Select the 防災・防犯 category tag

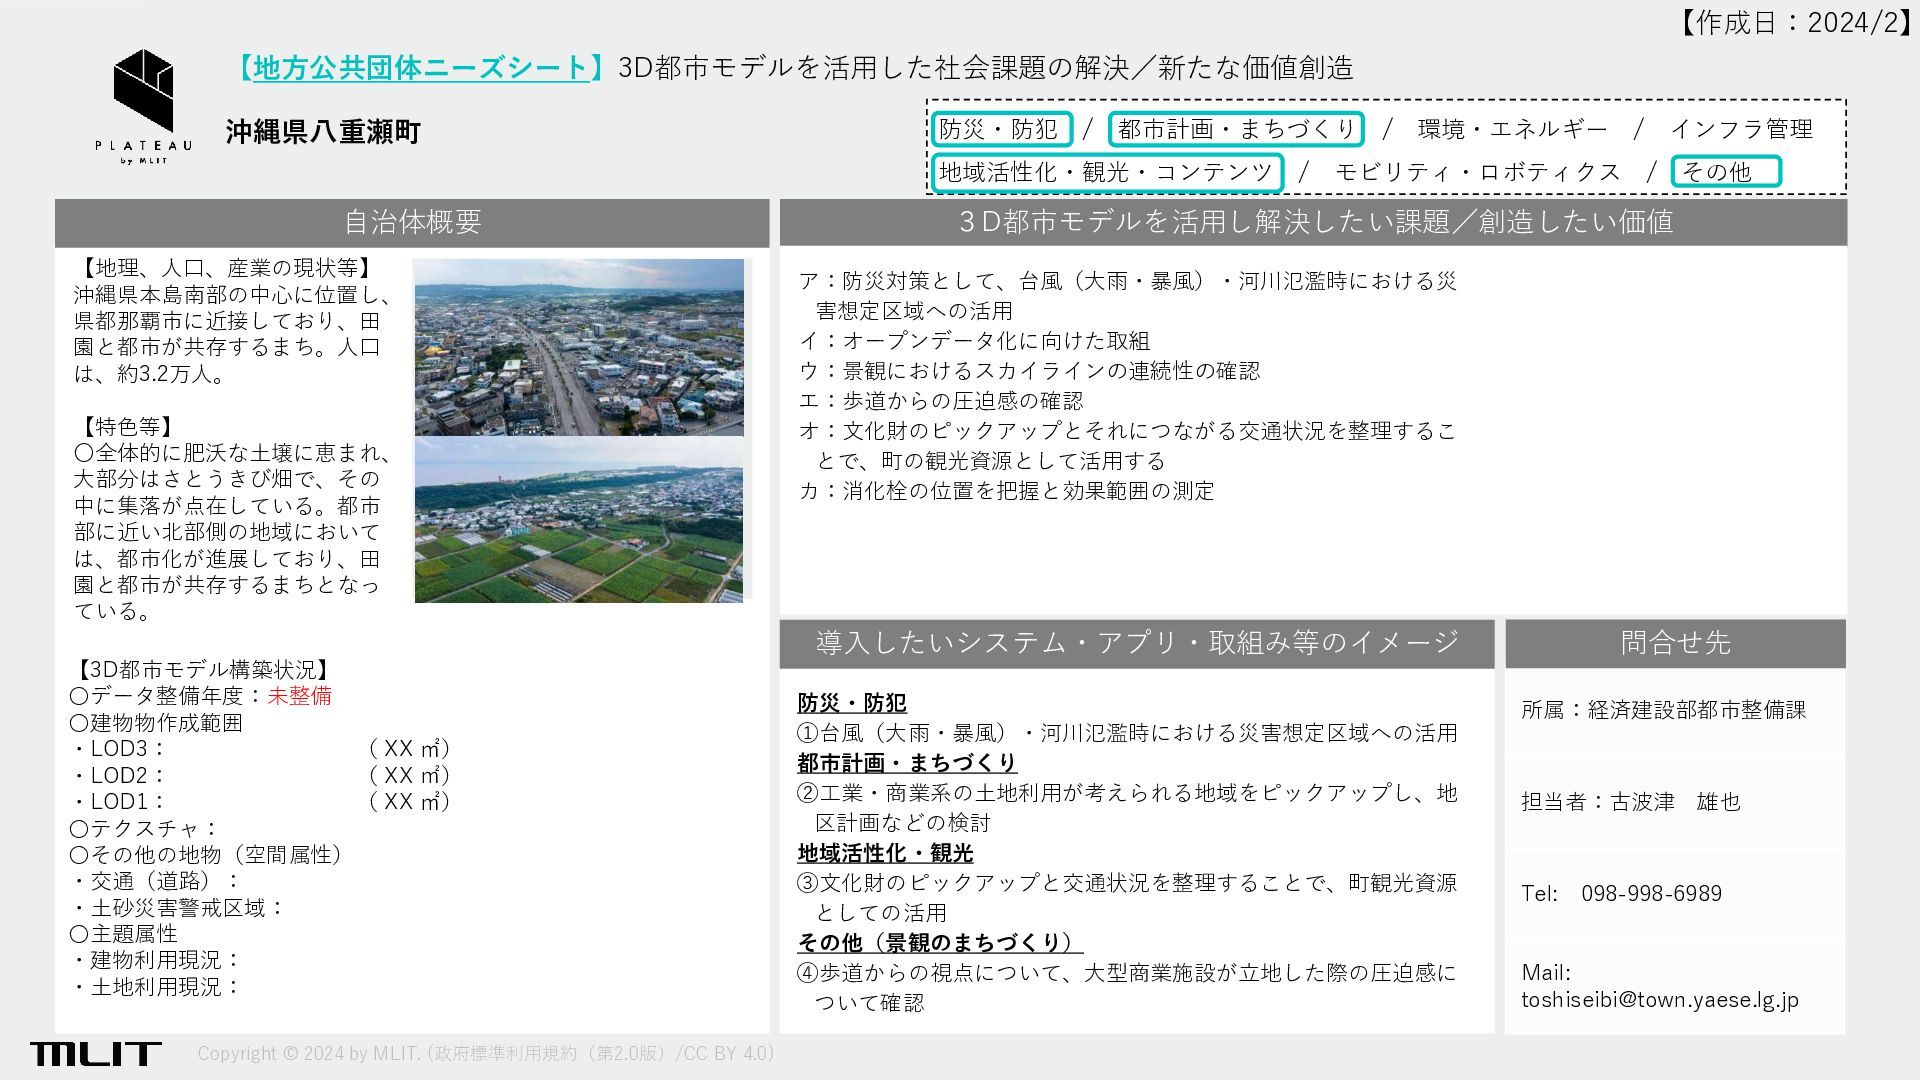pyautogui.click(x=1000, y=129)
